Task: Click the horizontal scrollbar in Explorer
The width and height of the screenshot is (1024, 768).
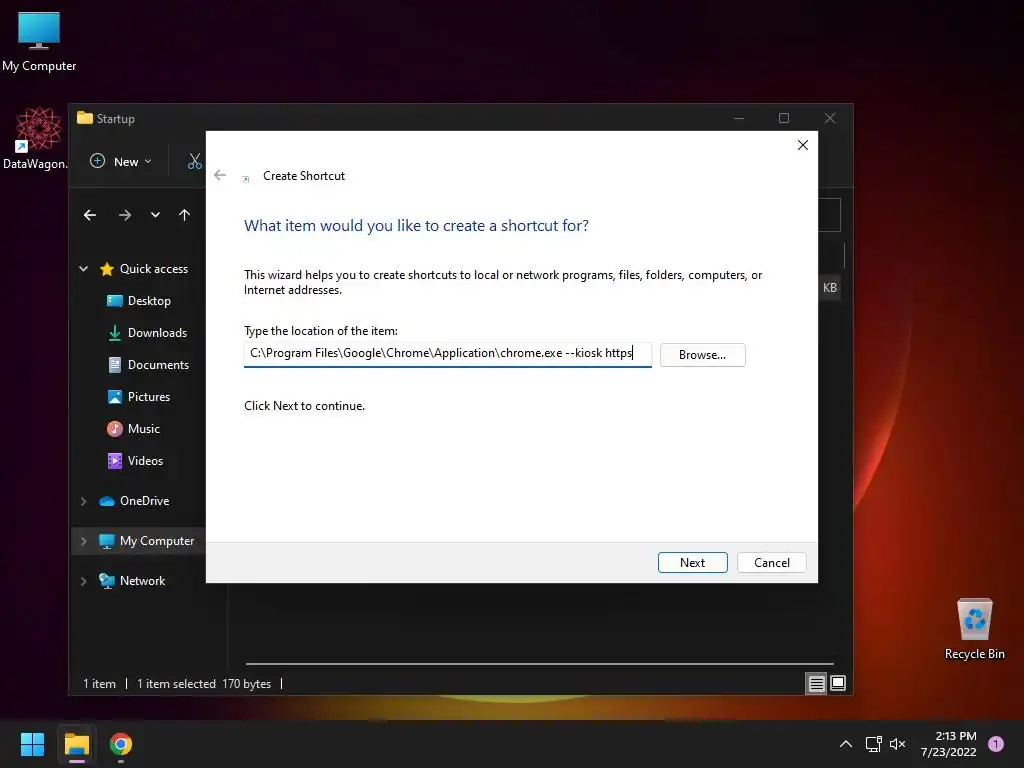Action: pyautogui.click(x=539, y=664)
